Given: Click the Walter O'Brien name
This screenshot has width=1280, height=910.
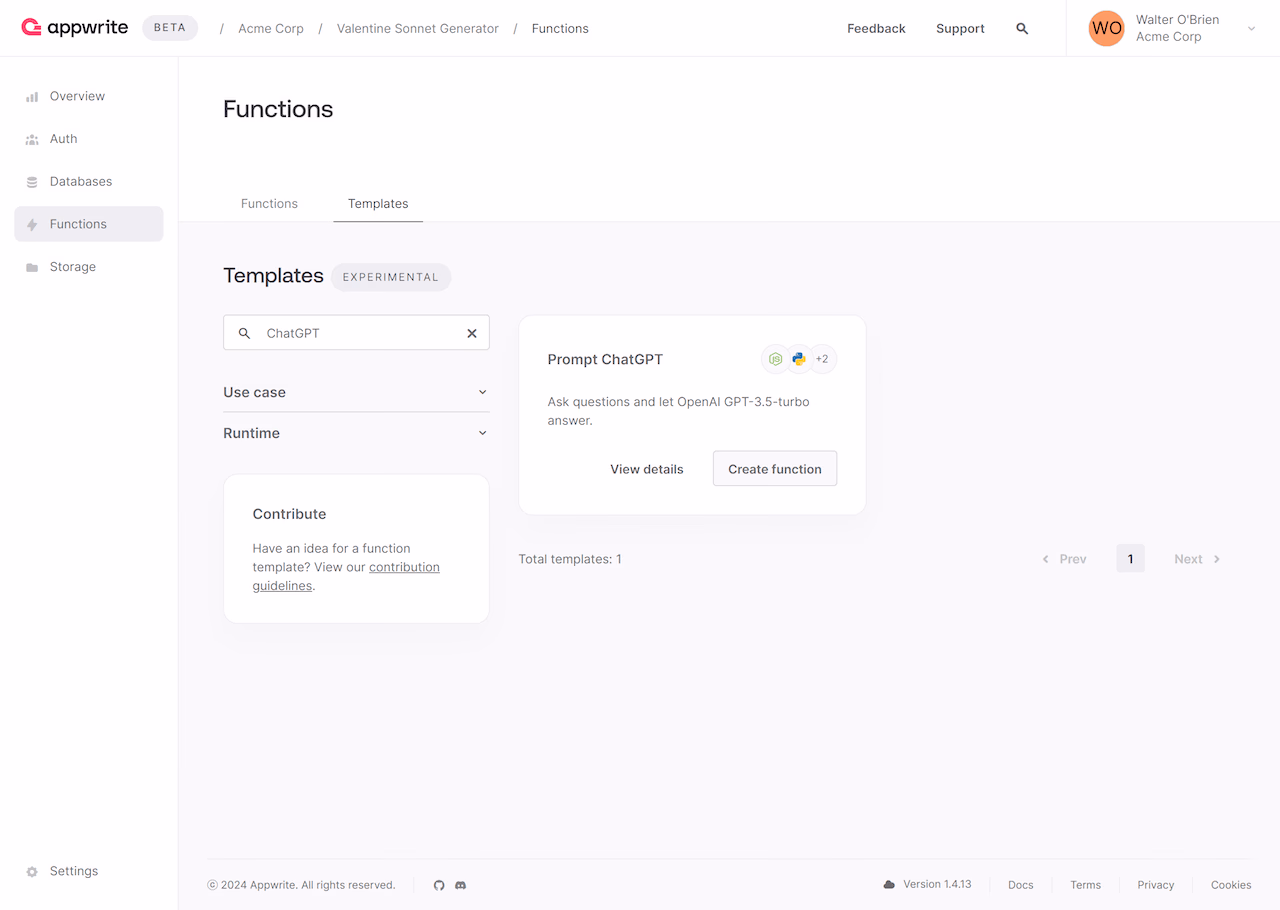Looking at the screenshot, I should tap(1177, 19).
